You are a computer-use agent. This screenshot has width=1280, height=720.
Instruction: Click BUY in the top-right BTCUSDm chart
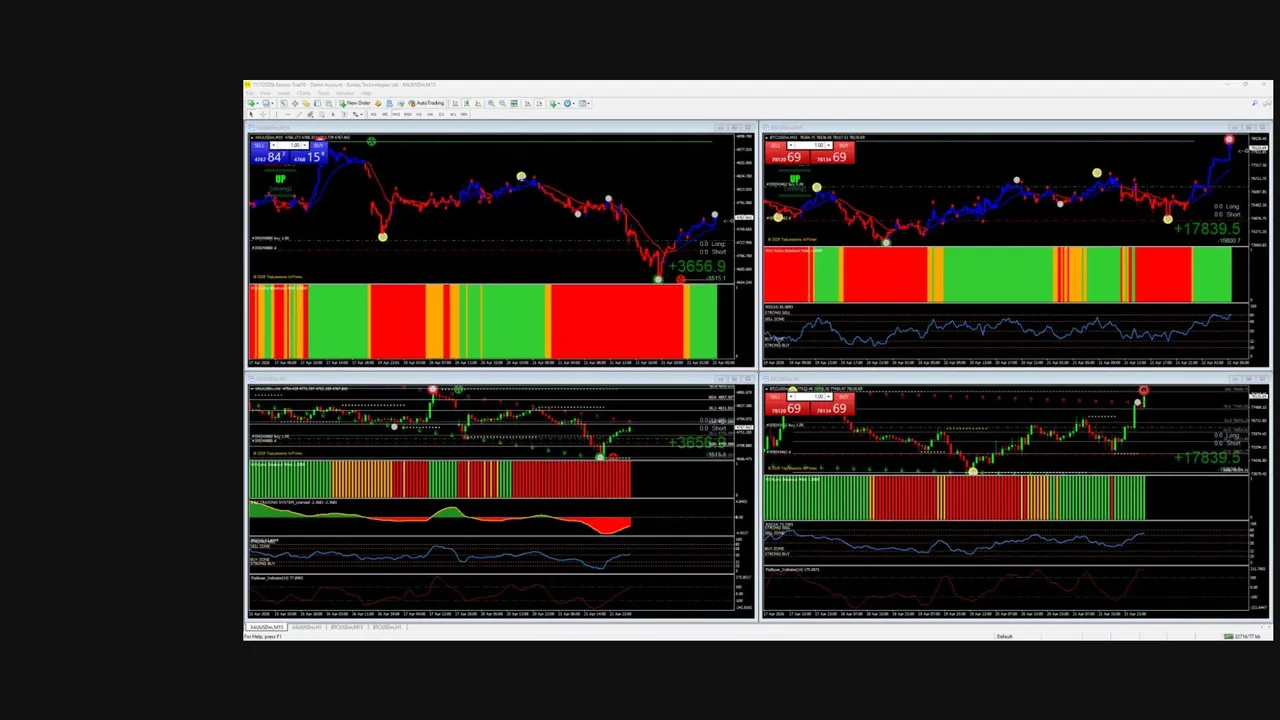(x=845, y=146)
